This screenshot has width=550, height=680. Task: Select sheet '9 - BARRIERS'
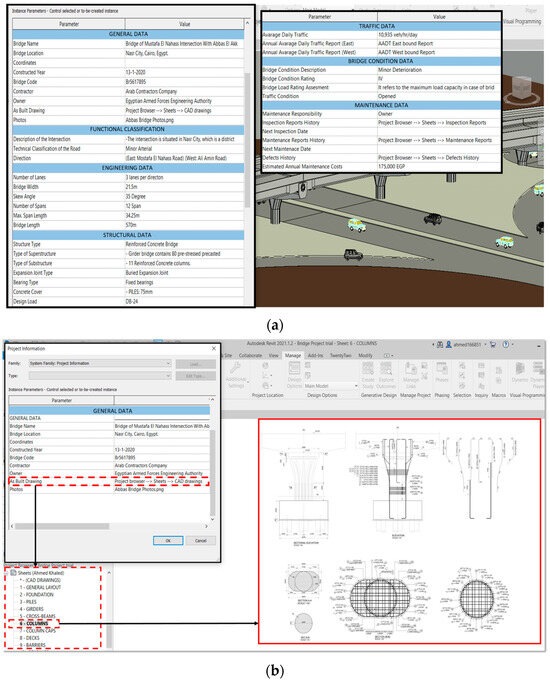(x=33, y=645)
